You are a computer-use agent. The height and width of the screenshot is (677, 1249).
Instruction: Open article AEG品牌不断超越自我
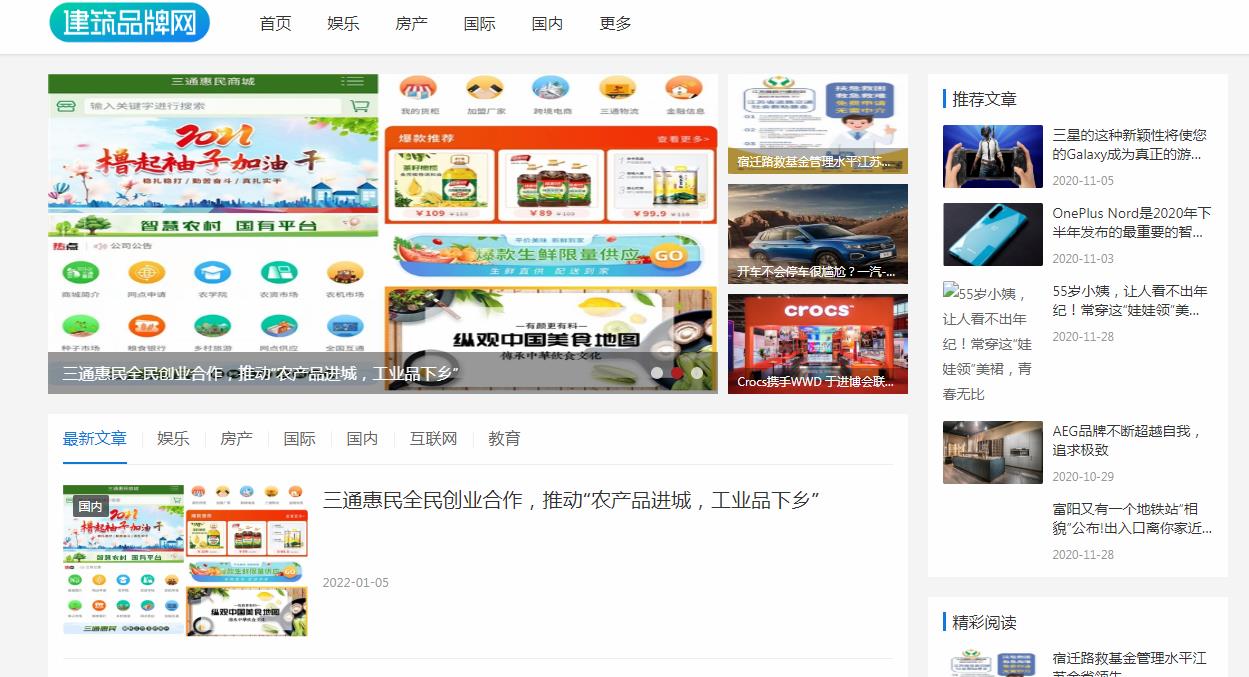point(1127,440)
